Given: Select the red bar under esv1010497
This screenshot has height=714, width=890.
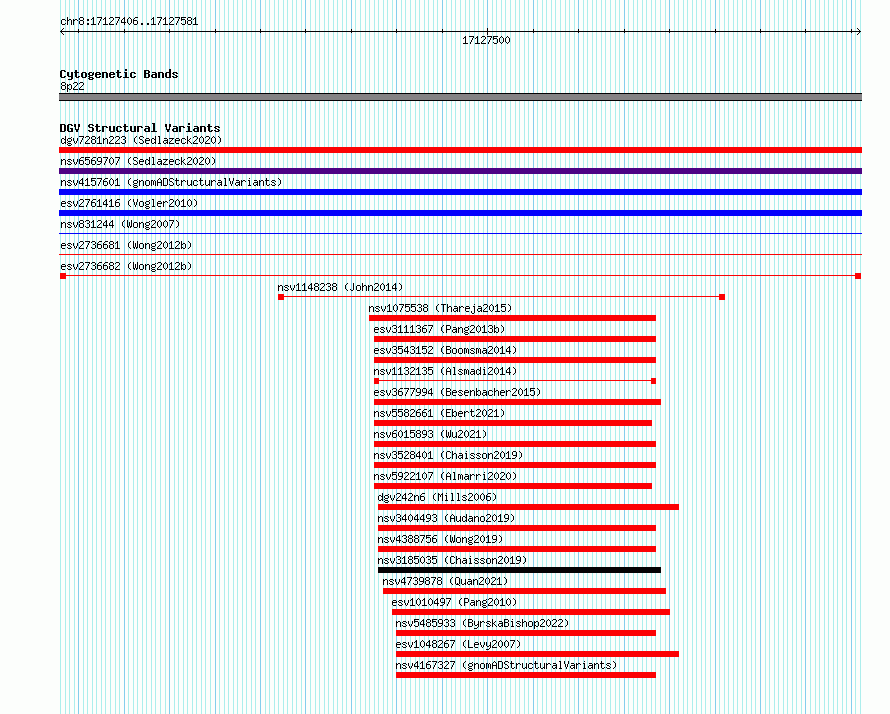Looking at the screenshot, I should (x=531, y=612).
